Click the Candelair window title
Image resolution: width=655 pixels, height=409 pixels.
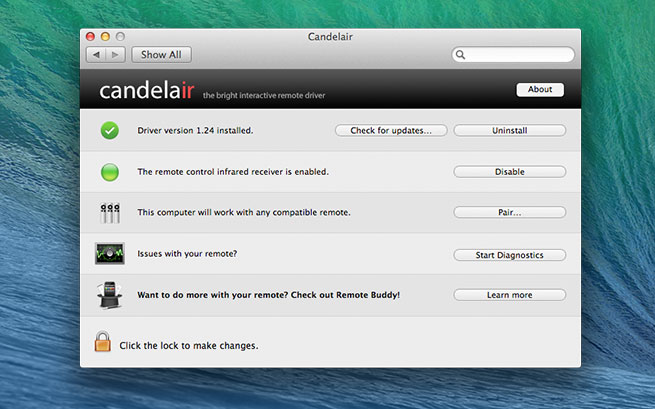[x=330, y=37]
